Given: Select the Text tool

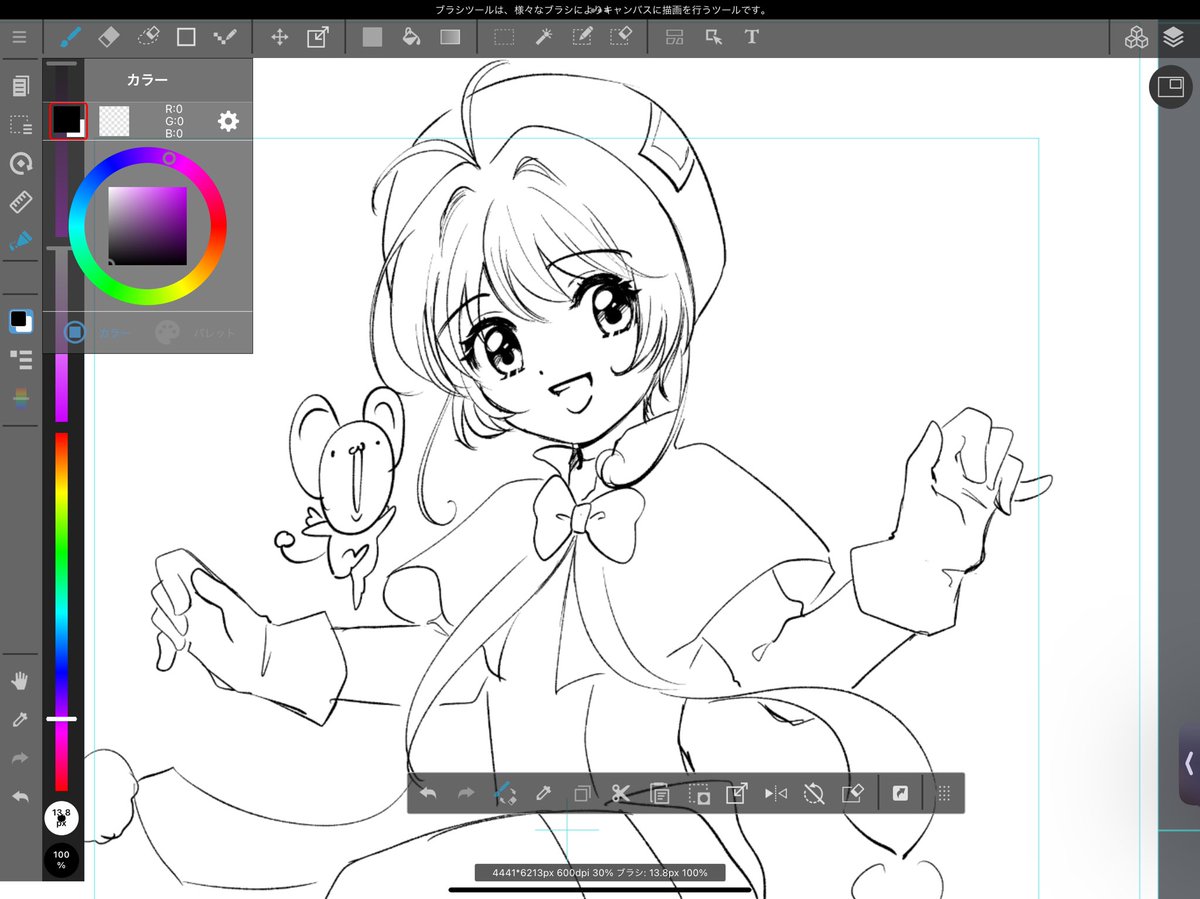Looking at the screenshot, I should point(752,37).
